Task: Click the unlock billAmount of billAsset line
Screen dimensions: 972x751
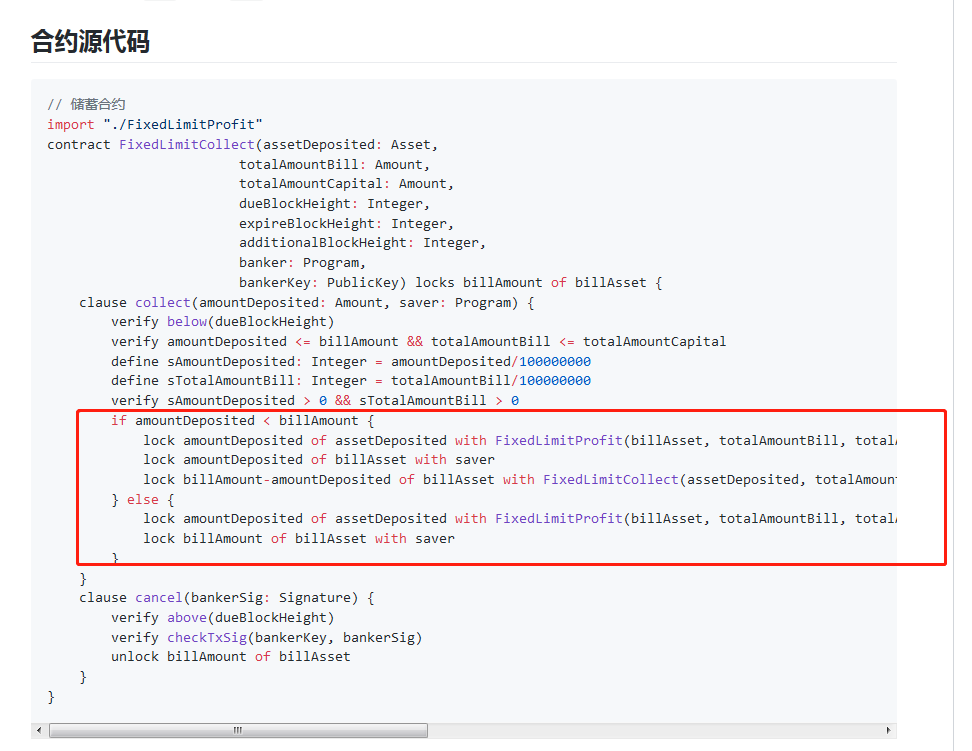Action: point(231,656)
